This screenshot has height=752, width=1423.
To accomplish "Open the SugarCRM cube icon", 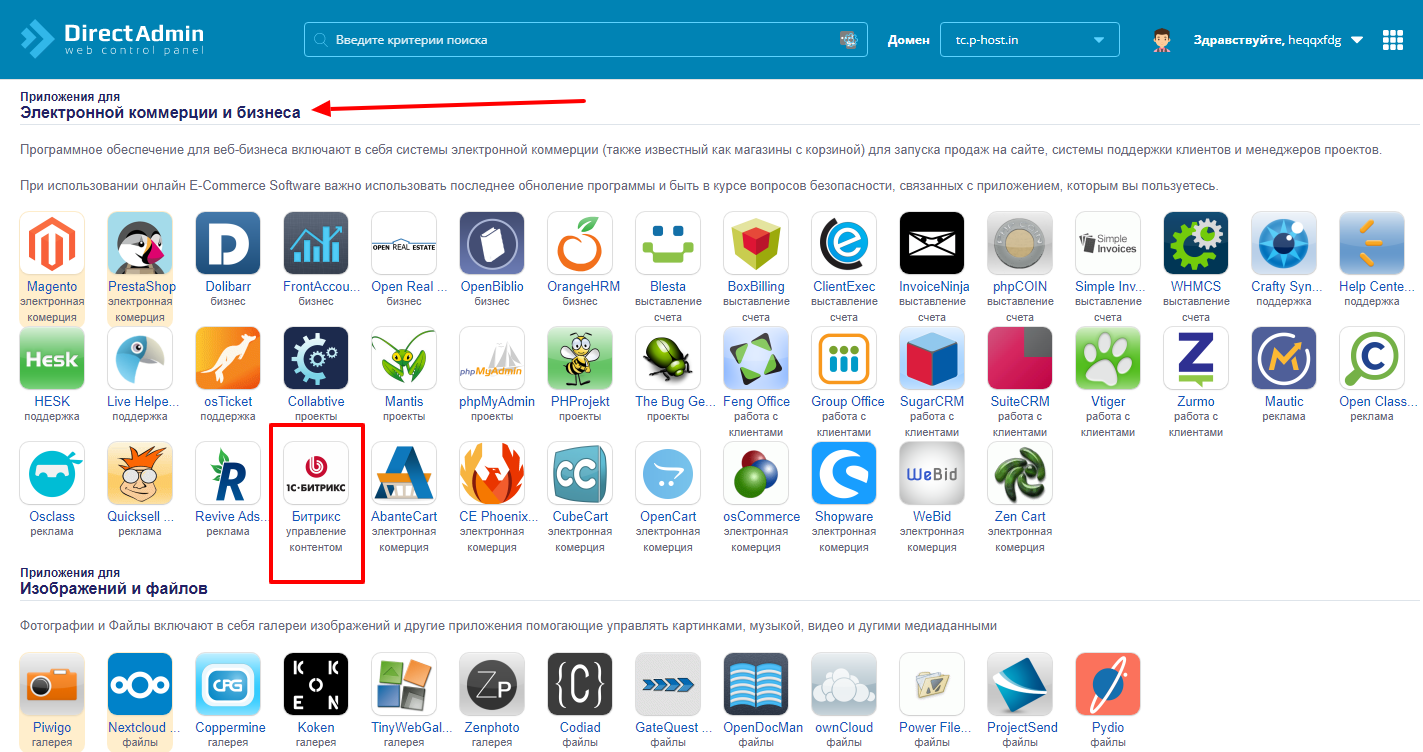I will (x=932, y=358).
